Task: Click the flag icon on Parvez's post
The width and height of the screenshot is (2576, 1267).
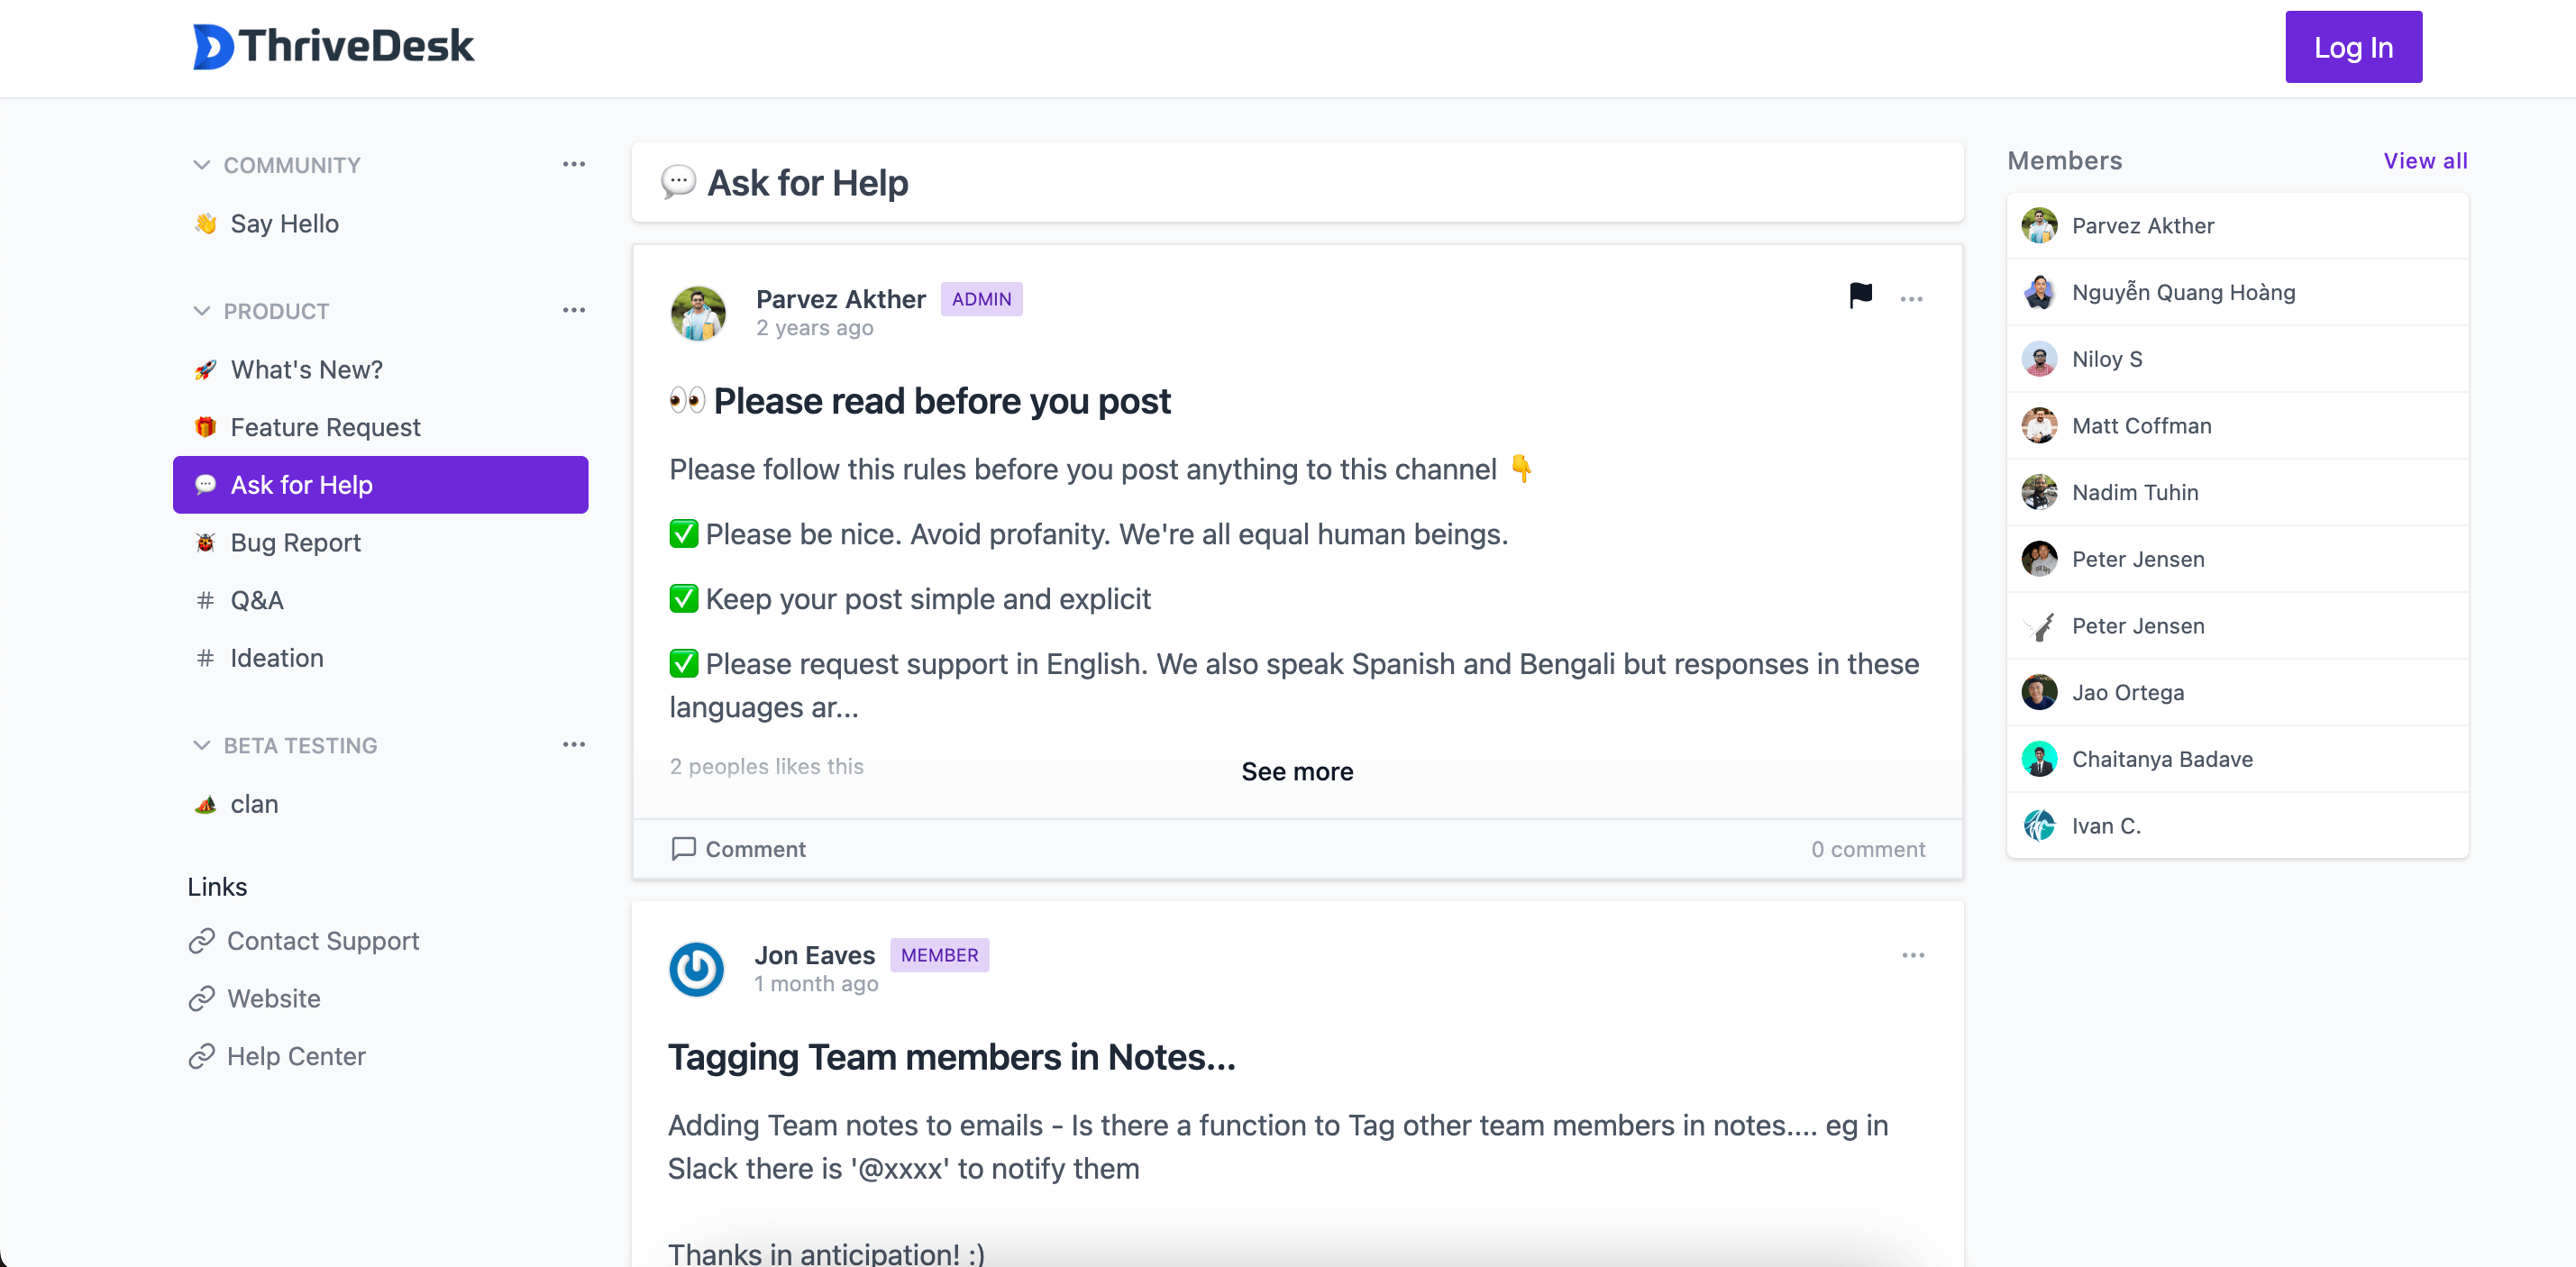Action: tap(1860, 296)
